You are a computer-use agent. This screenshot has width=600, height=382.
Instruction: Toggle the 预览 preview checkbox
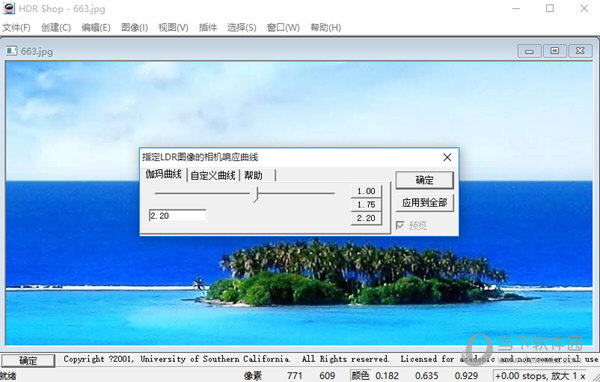(x=400, y=225)
